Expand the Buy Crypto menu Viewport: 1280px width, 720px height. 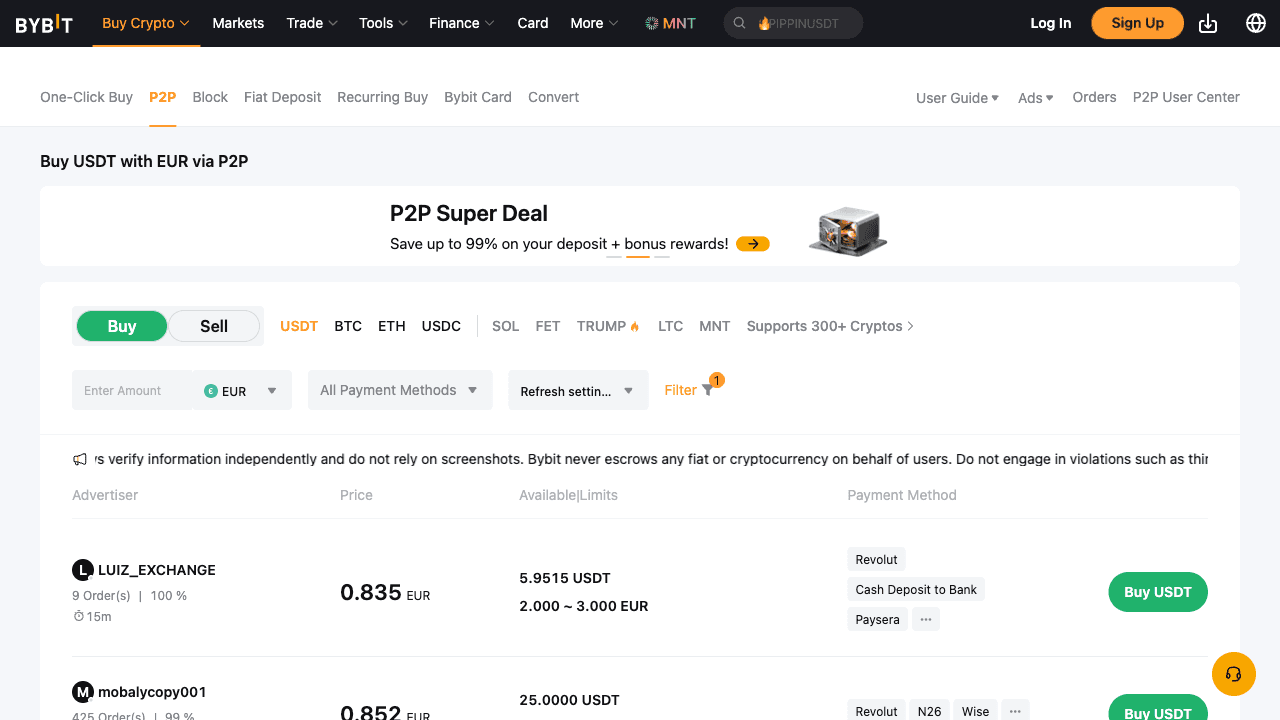146,23
